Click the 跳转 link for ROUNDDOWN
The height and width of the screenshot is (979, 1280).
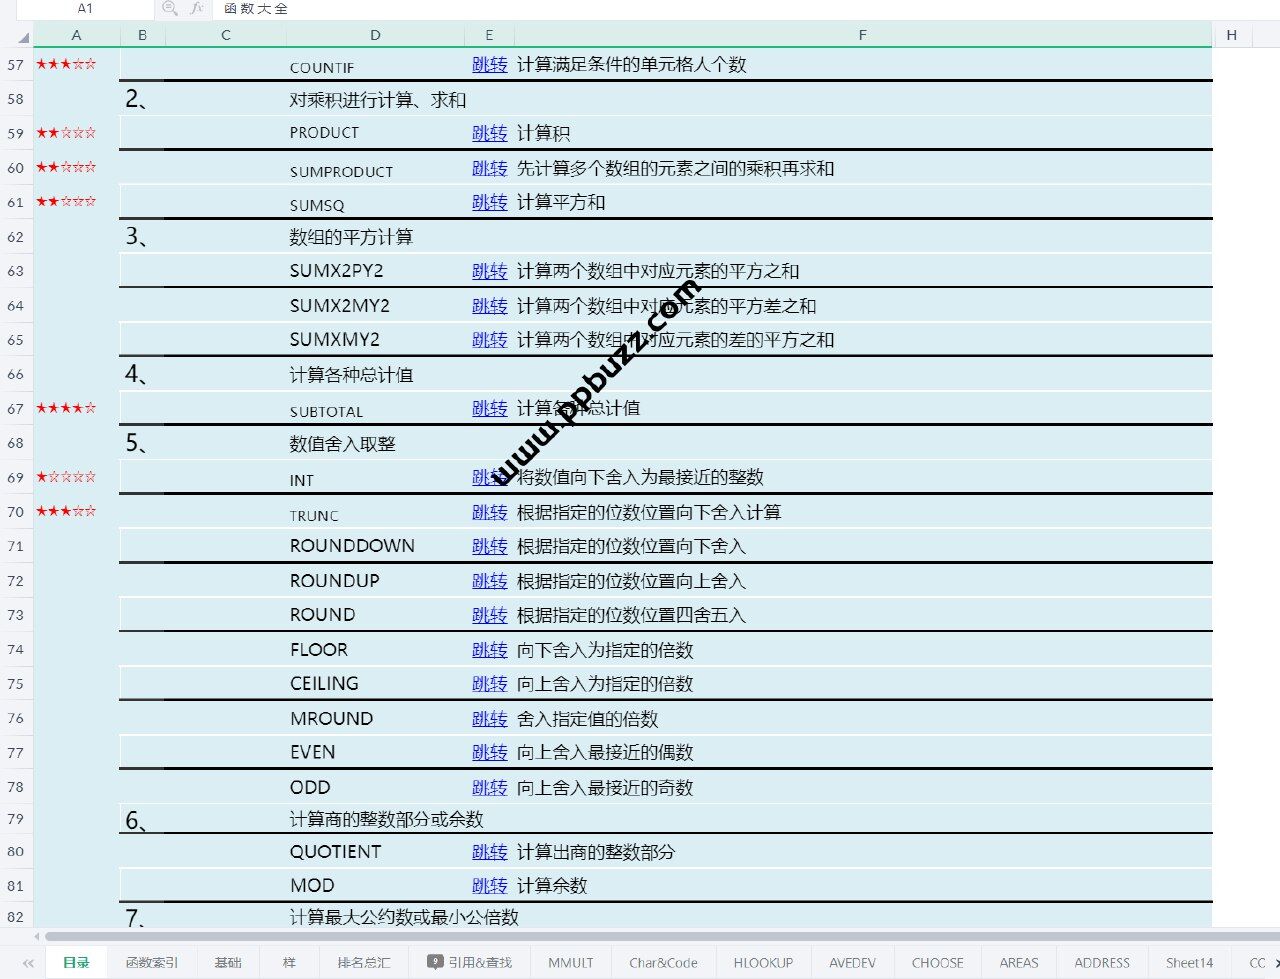point(490,546)
